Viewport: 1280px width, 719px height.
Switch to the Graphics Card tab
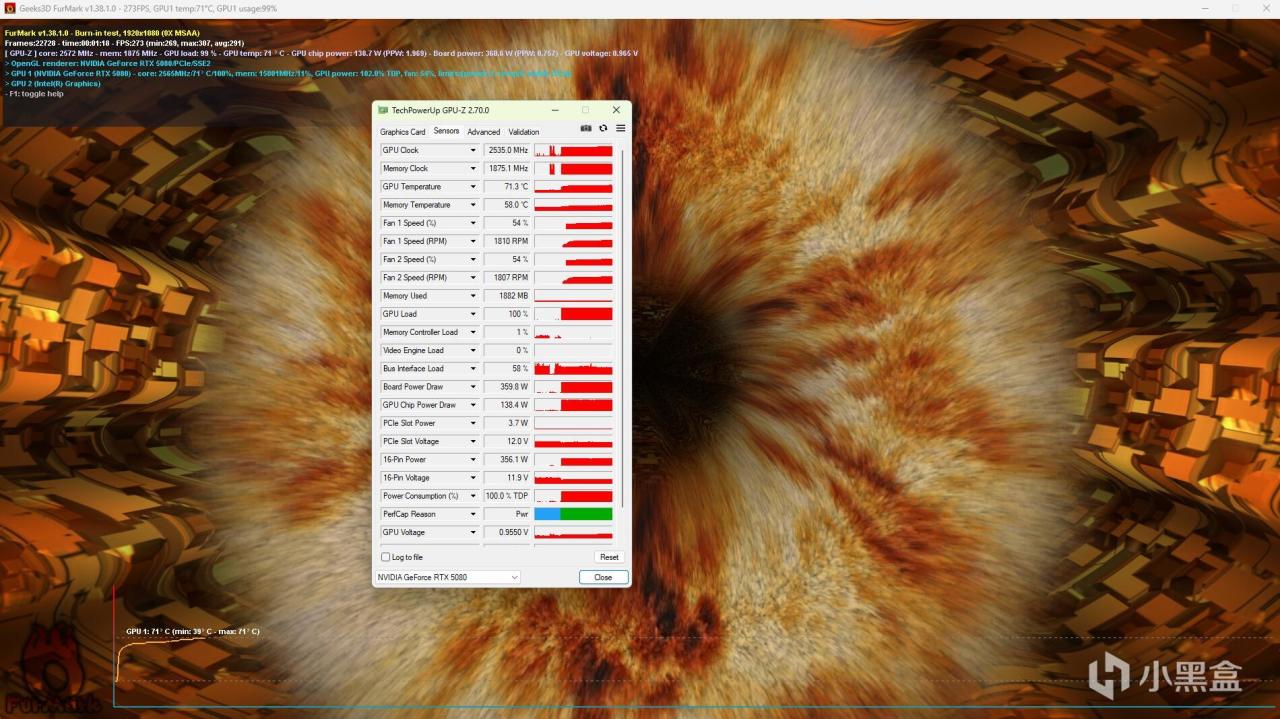(x=403, y=132)
